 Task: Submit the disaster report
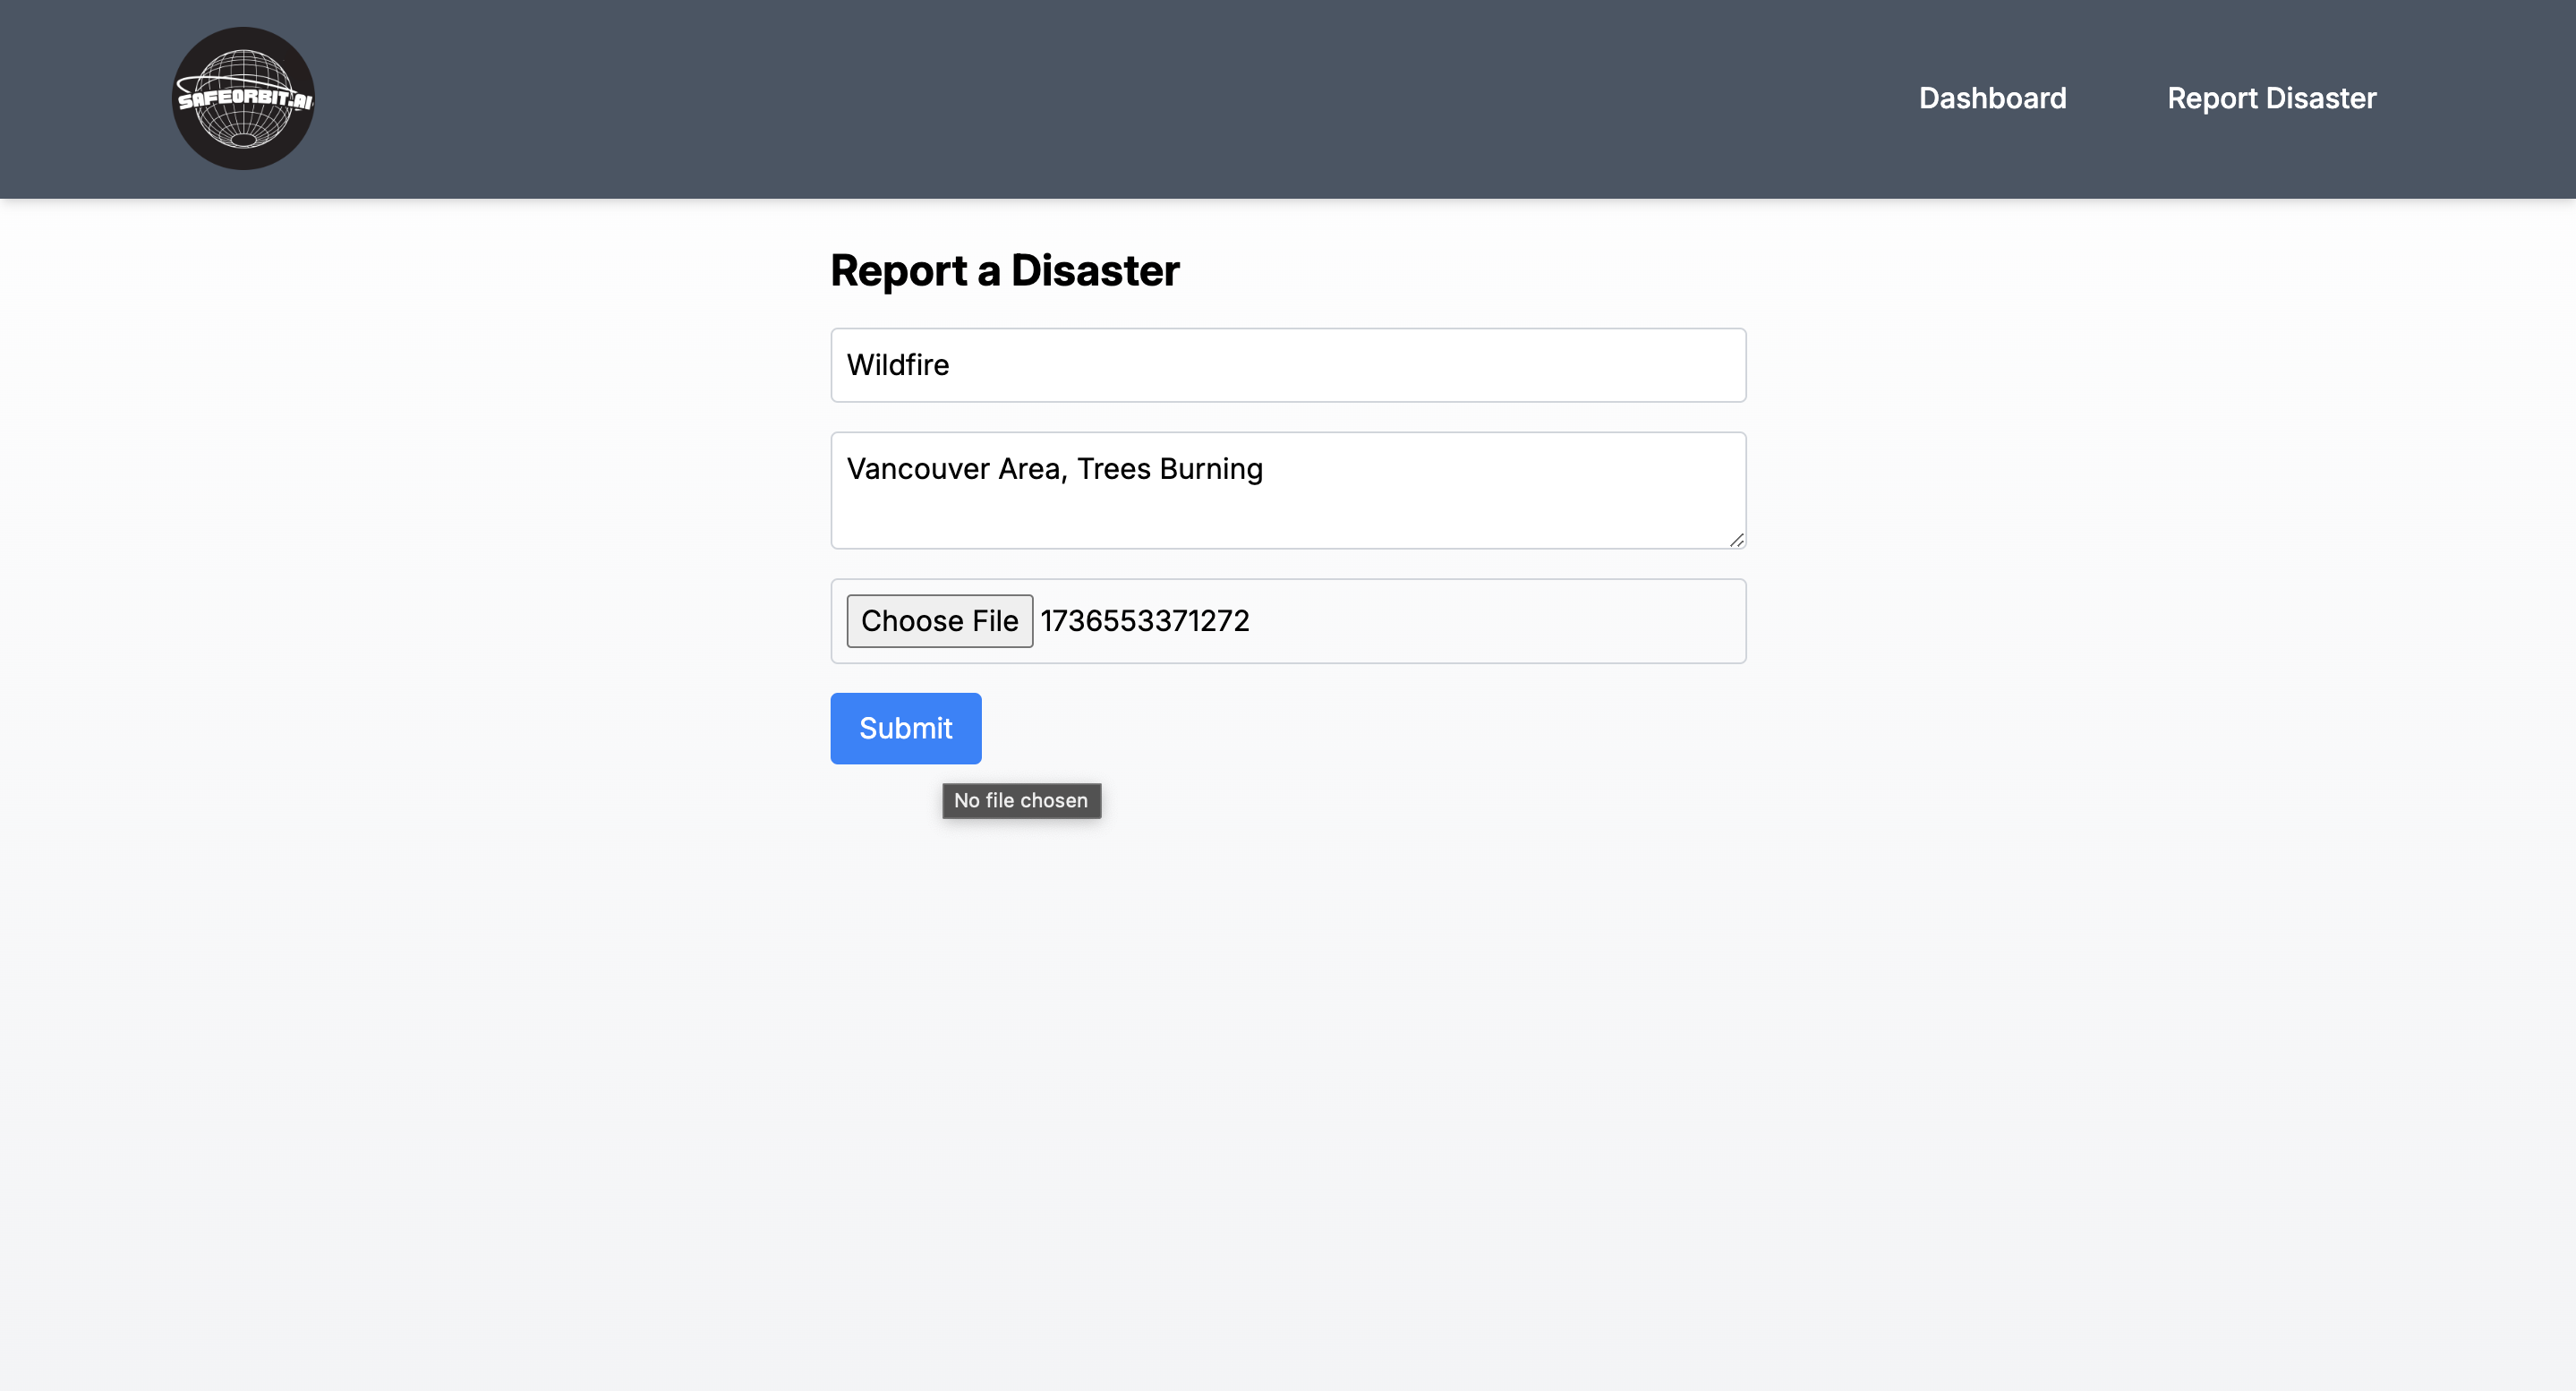click(905, 728)
